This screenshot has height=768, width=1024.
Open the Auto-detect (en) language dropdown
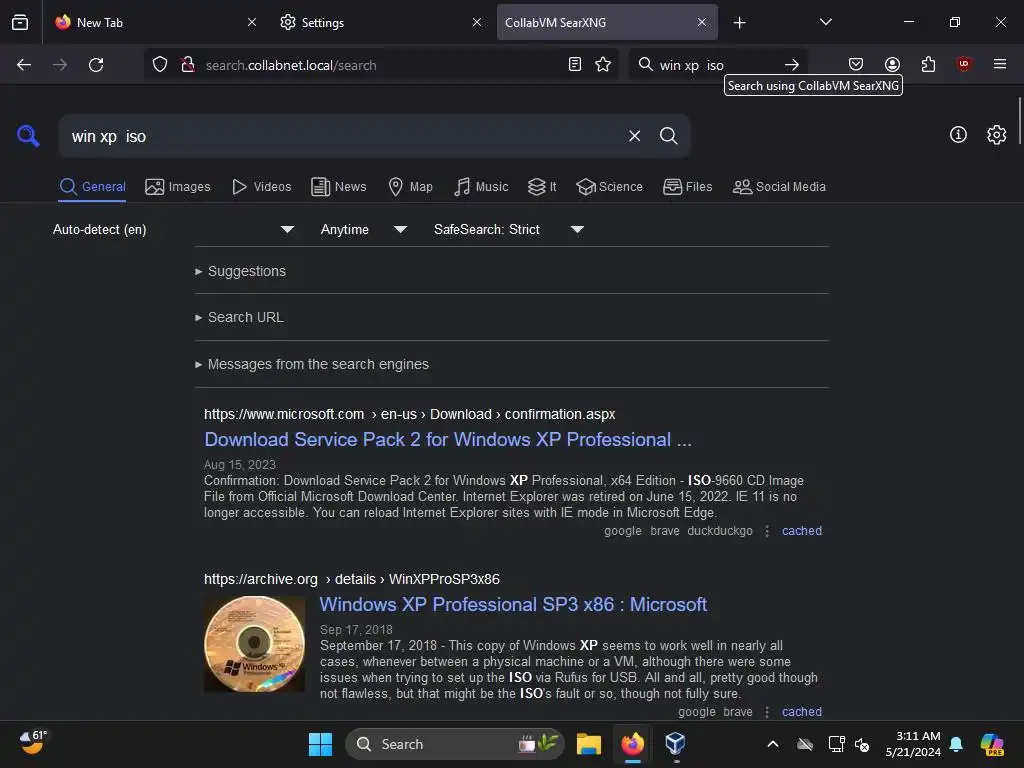(173, 229)
